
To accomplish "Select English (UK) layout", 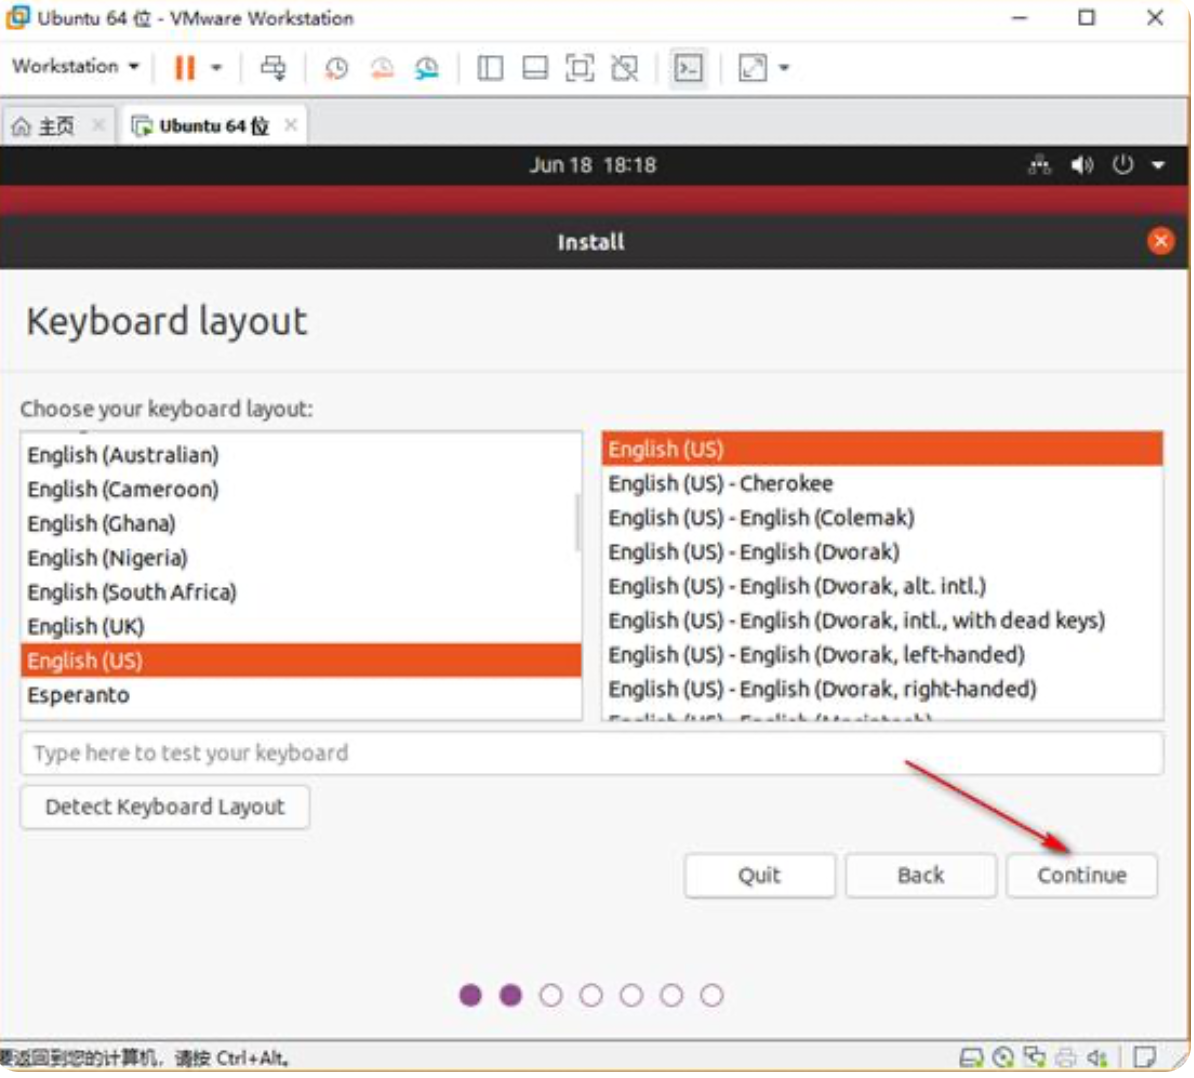I will 301,627.
